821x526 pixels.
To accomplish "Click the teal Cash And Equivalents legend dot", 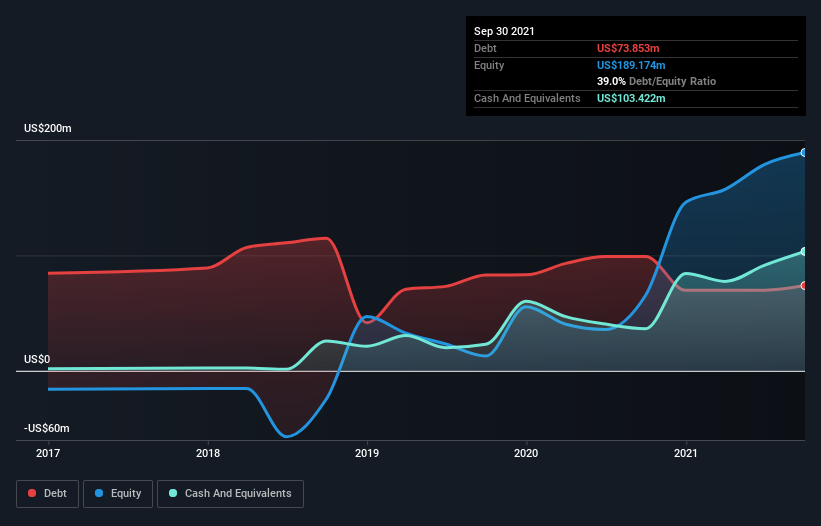I will (173, 493).
